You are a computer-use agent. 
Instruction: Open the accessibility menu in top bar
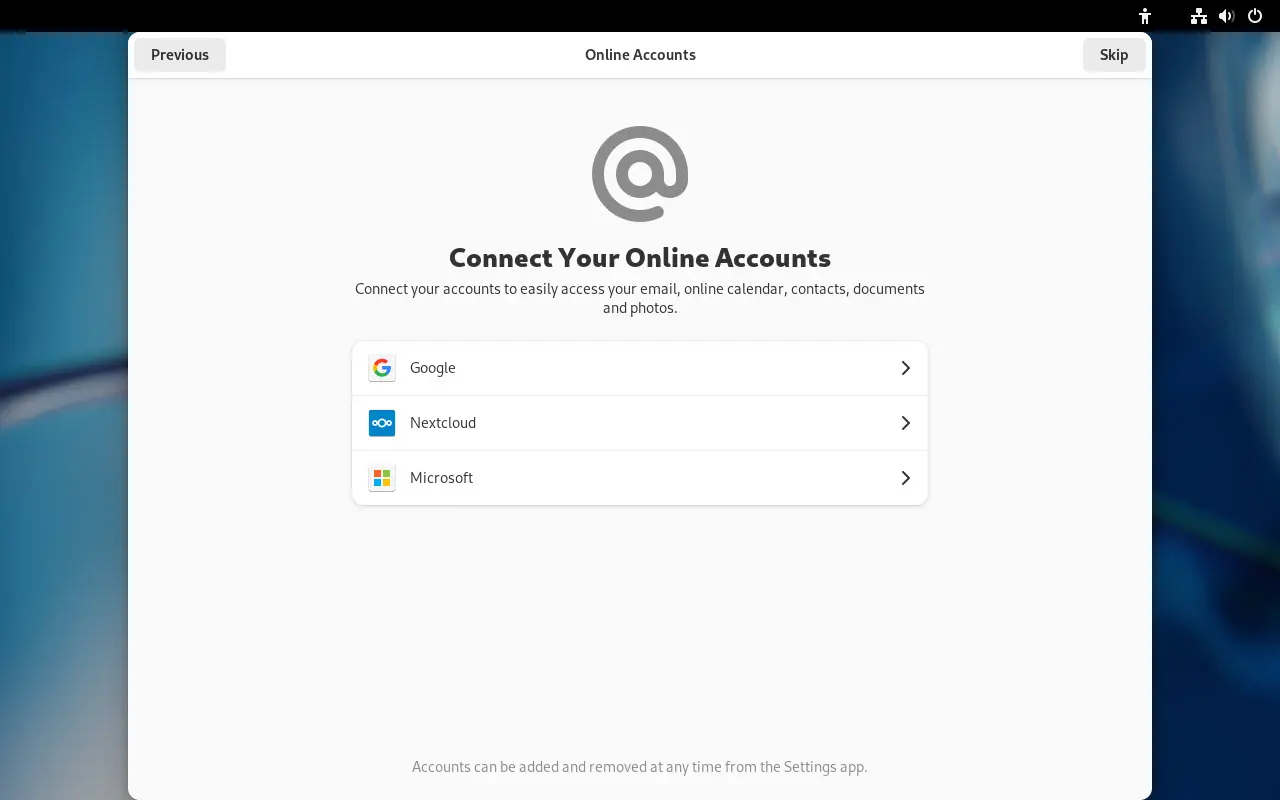(1145, 16)
